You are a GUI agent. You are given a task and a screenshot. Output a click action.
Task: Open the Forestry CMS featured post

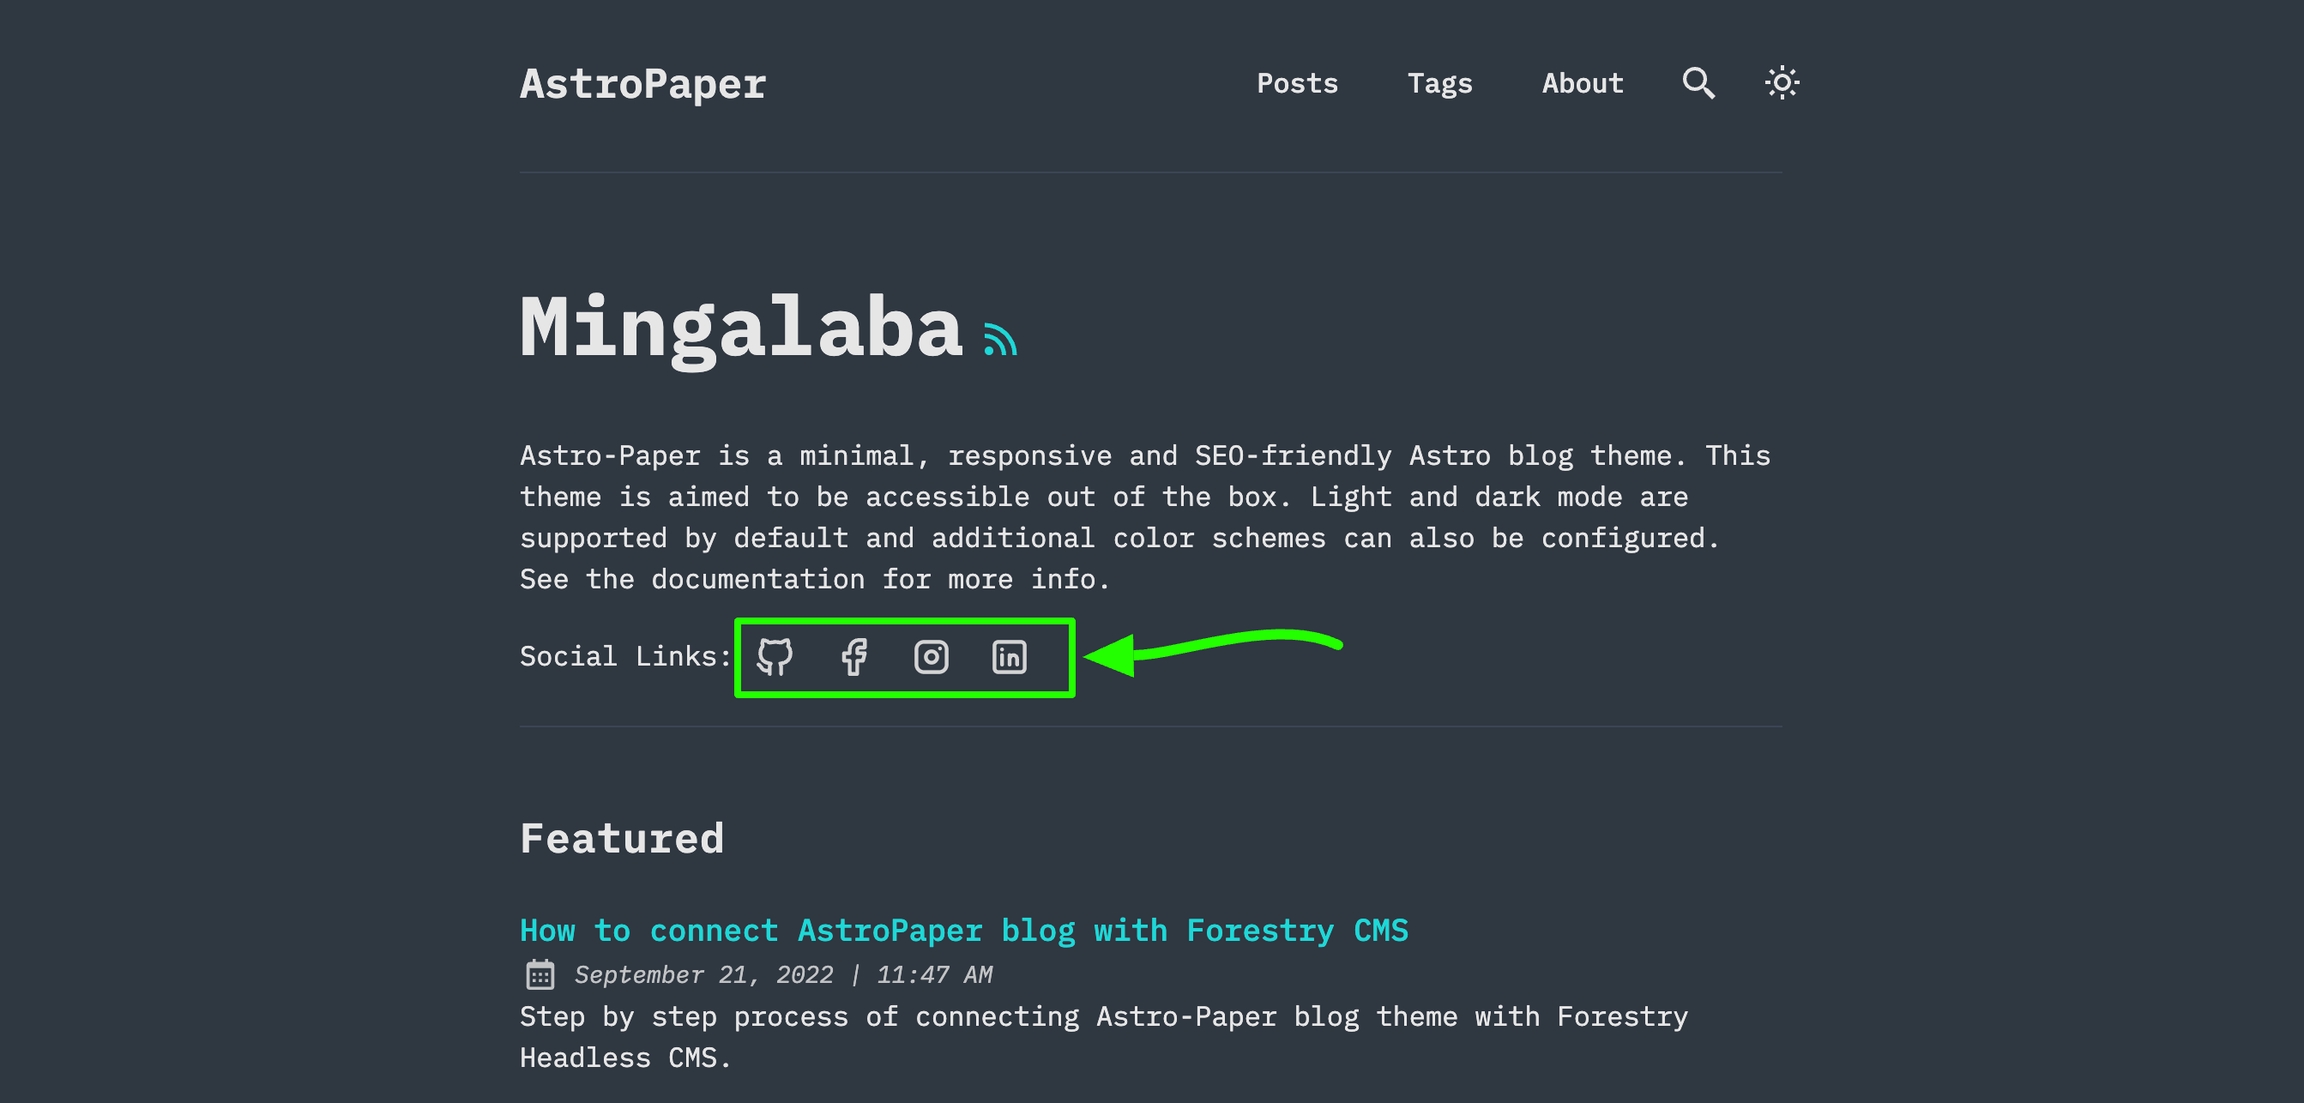click(963, 930)
